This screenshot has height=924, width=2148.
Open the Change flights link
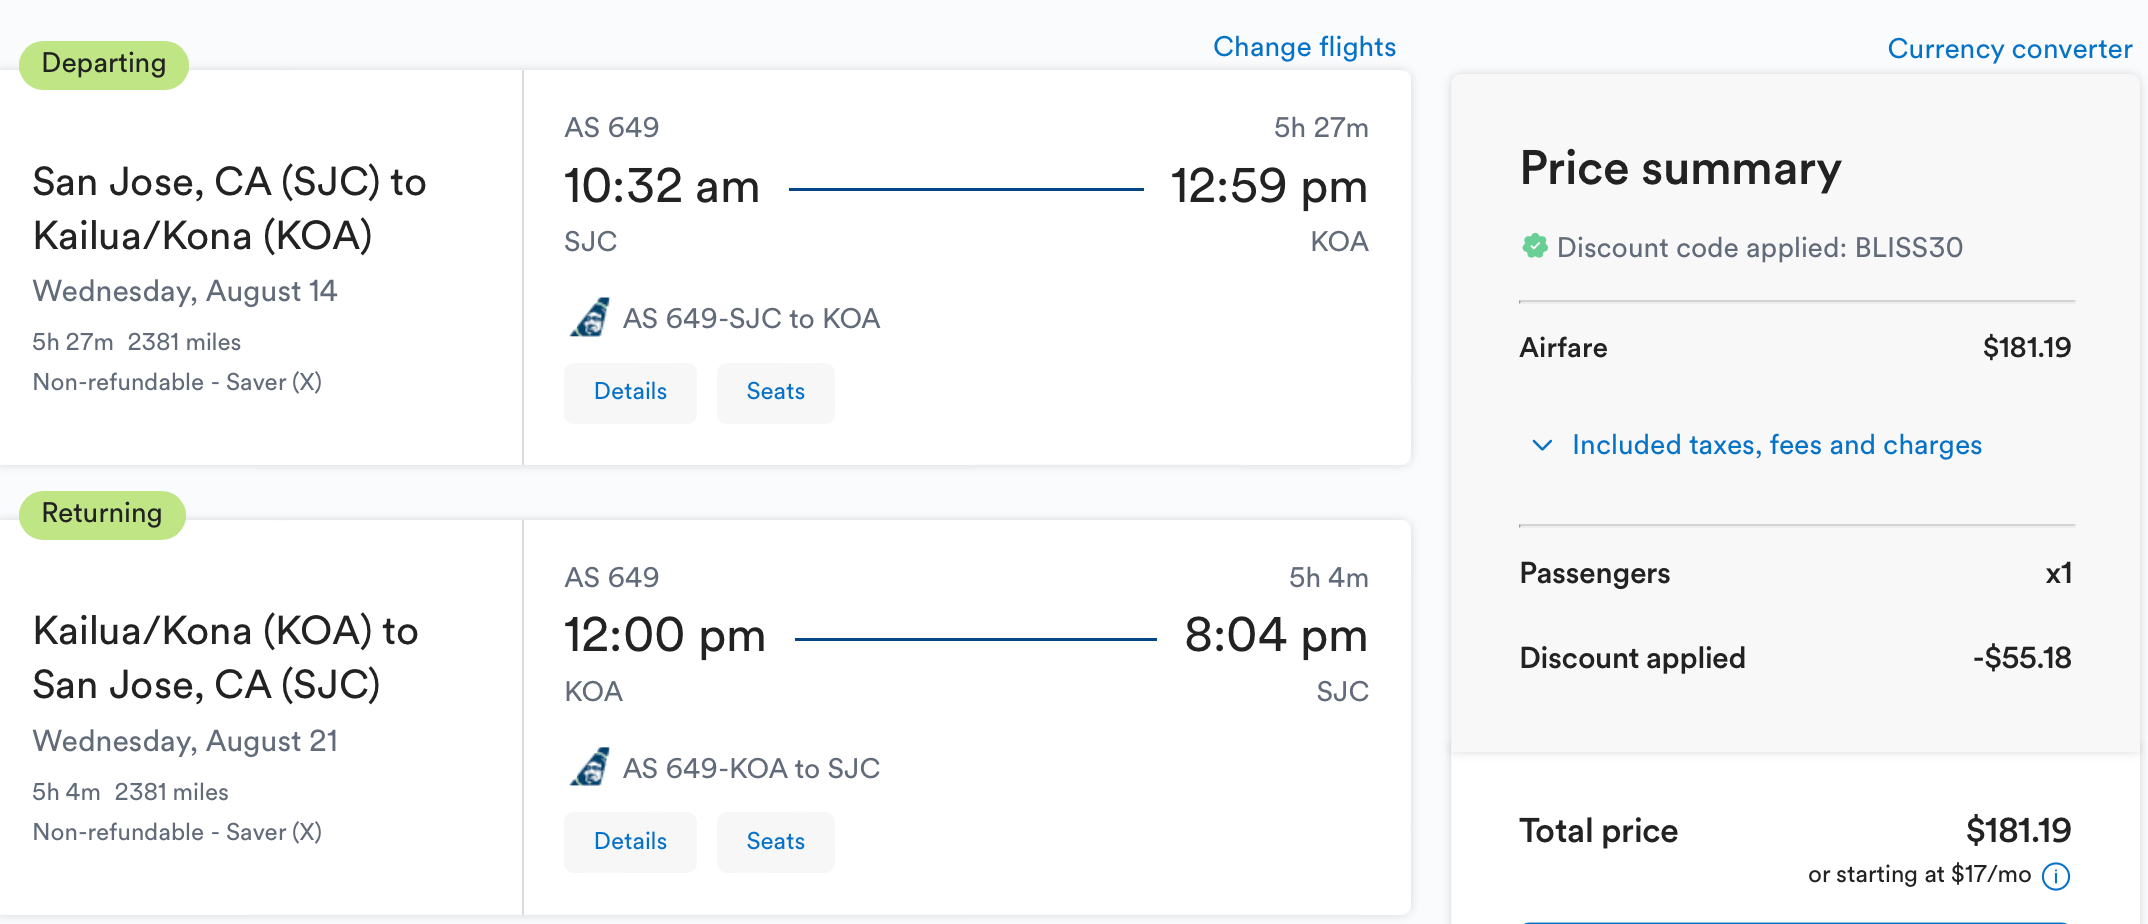[1304, 47]
